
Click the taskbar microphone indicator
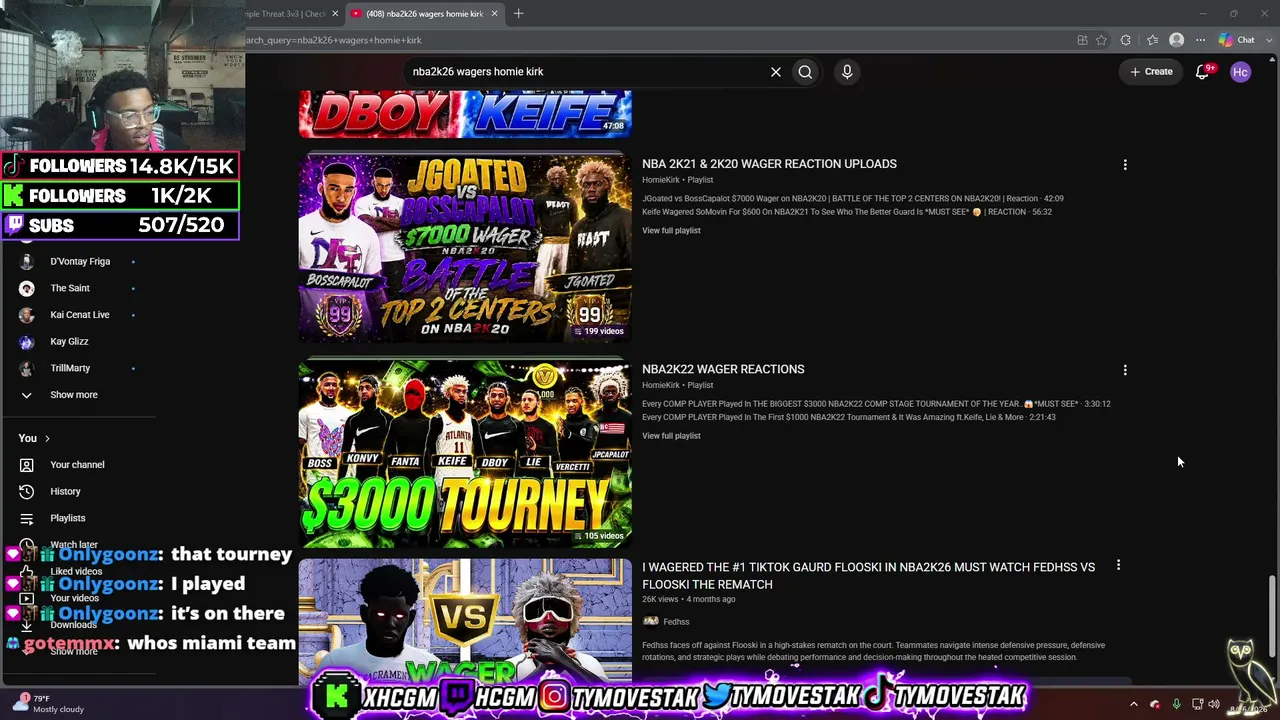1176,704
